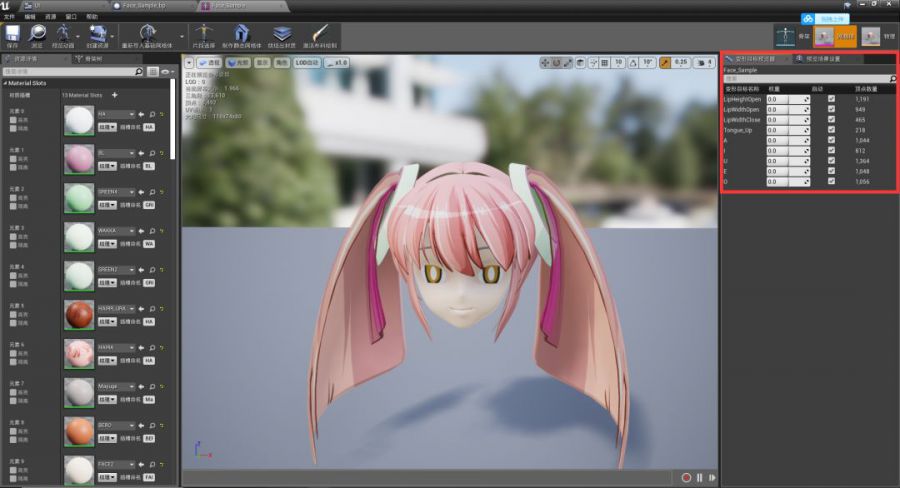This screenshot has width=900, height=488.
Task: Collapse the Material Slots section
Action: pos(5,83)
